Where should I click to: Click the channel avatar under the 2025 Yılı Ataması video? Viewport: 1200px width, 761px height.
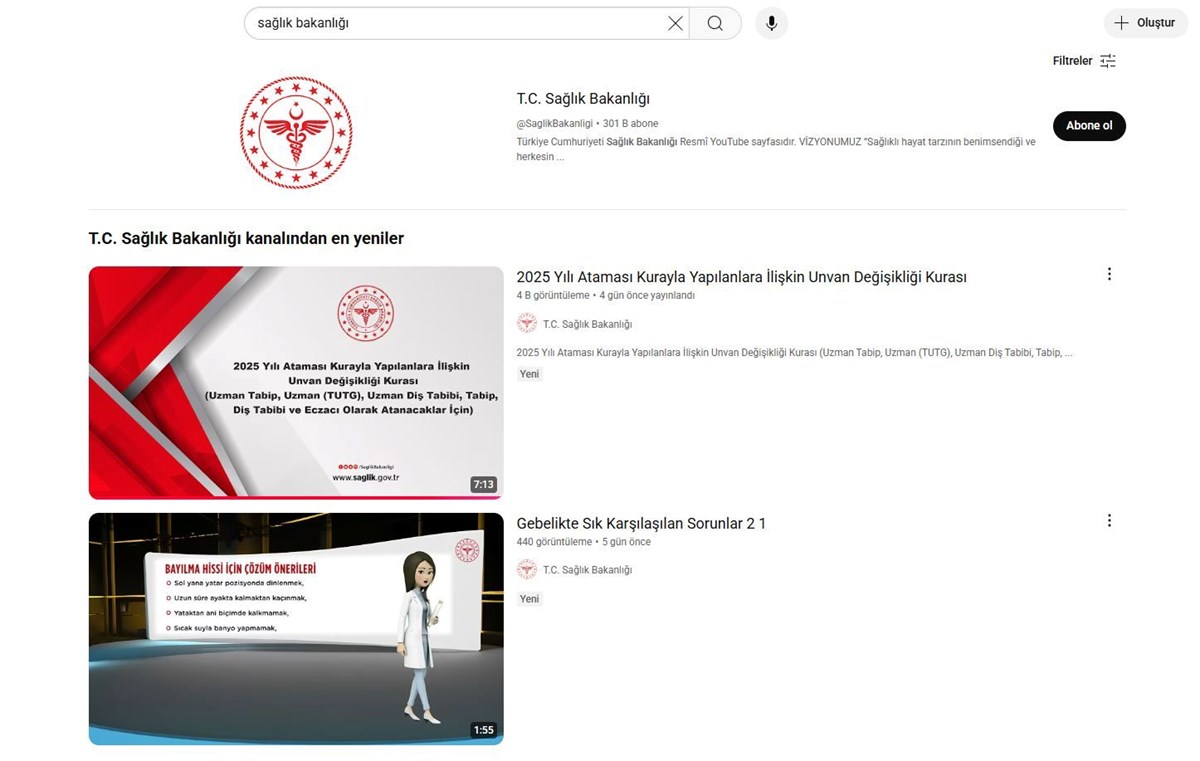pos(527,323)
